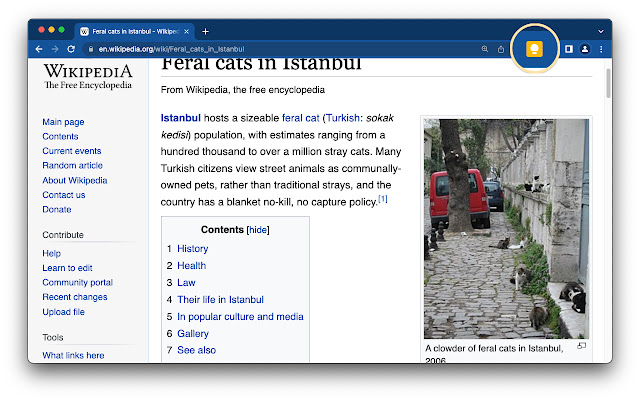
Task: Jump to the History section in Contents
Action: (192, 248)
